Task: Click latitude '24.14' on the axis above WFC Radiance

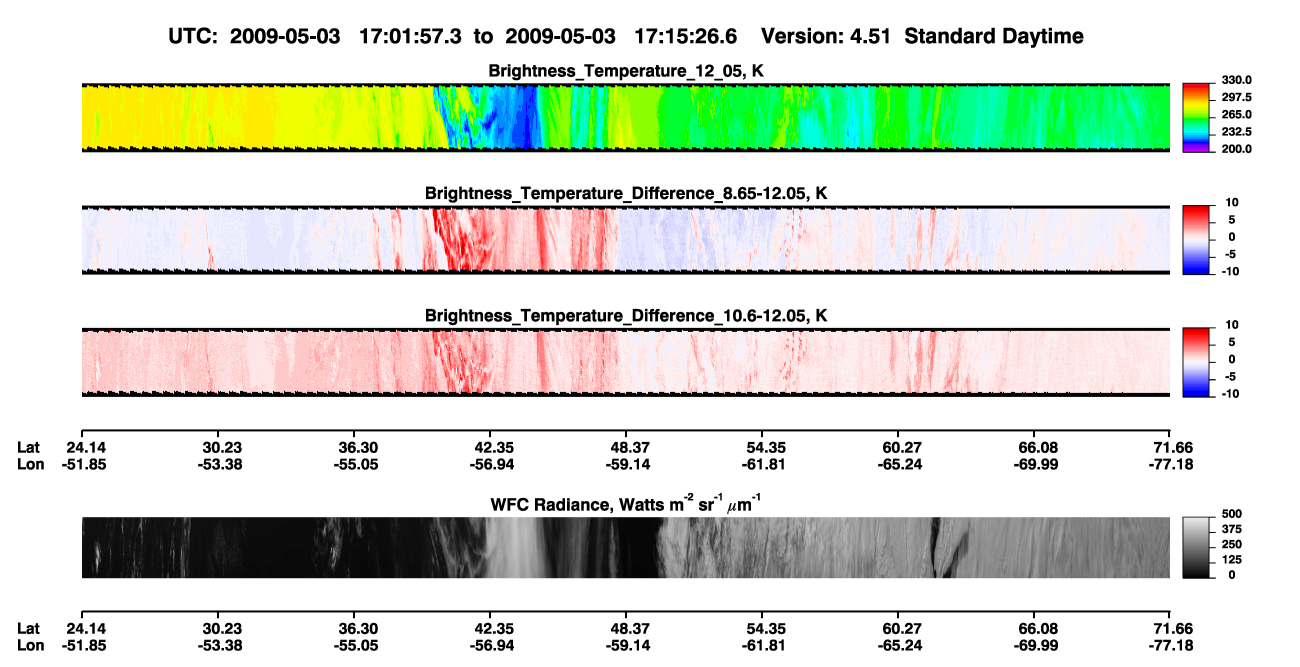Action: 85,448
